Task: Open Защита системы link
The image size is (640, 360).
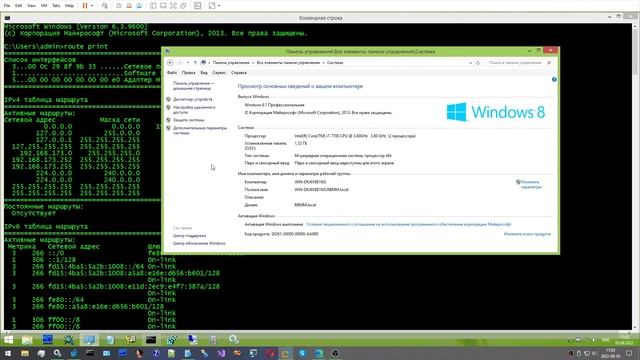Action: [x=189, y=120]
